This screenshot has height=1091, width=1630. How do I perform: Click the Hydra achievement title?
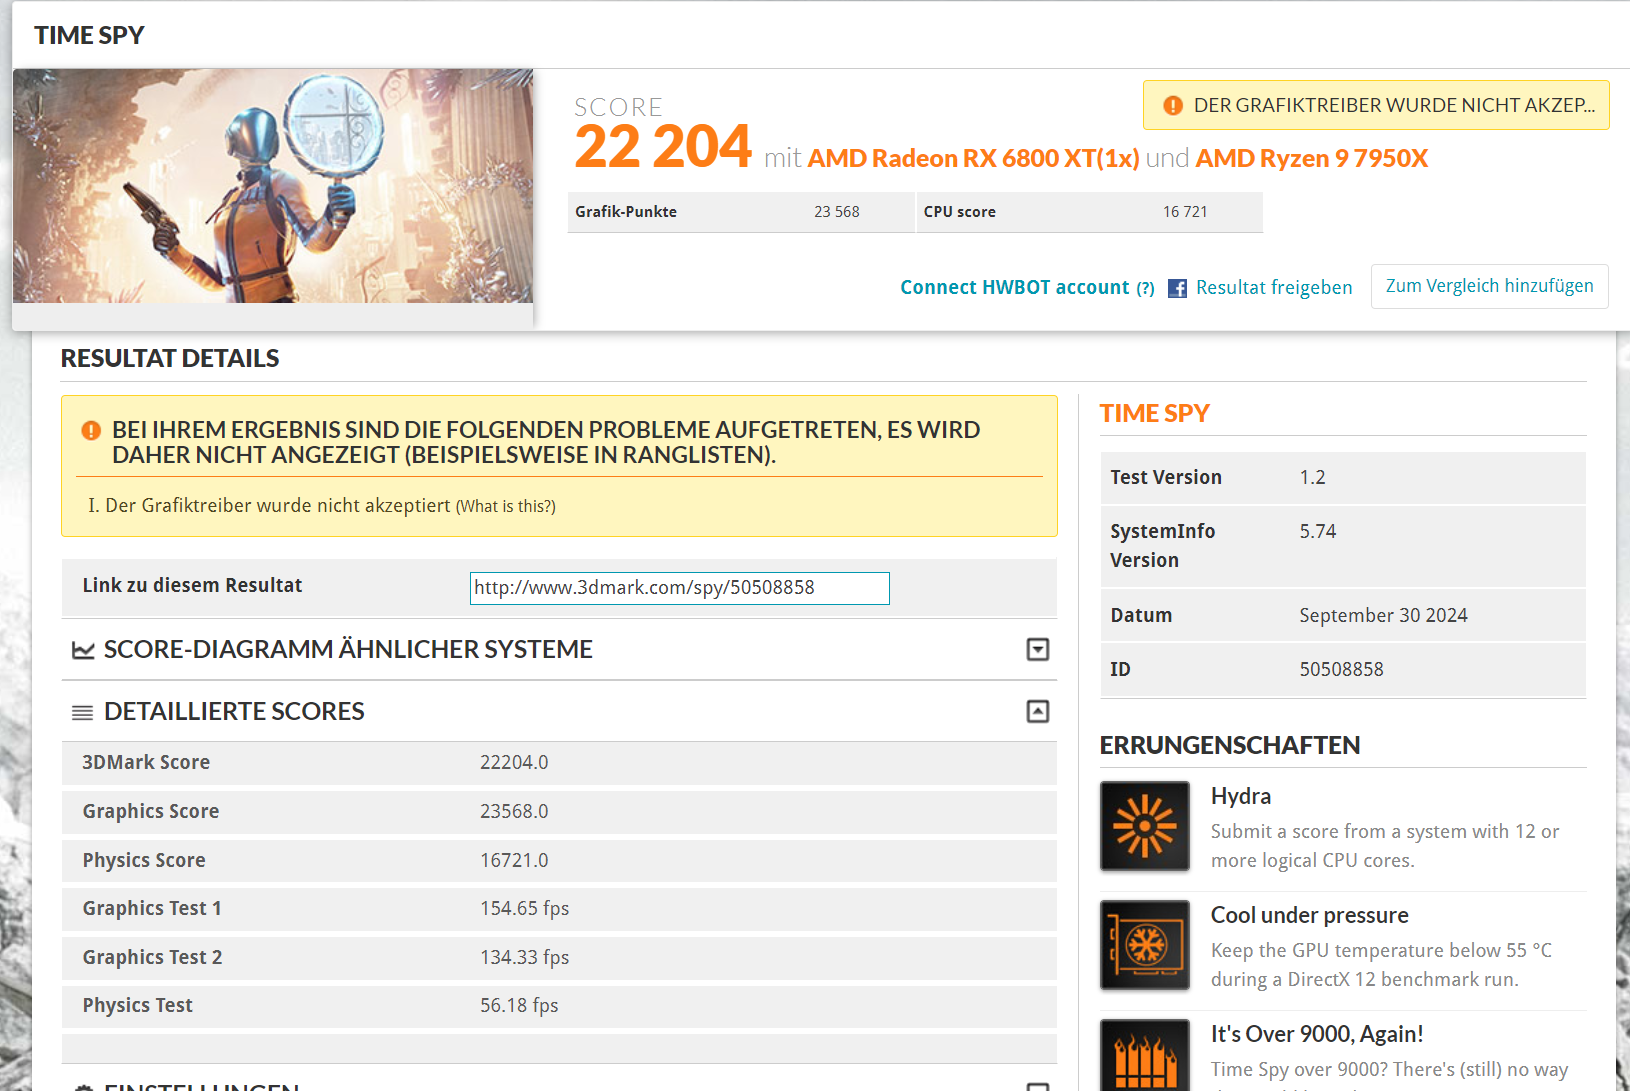click(1241, 796)
